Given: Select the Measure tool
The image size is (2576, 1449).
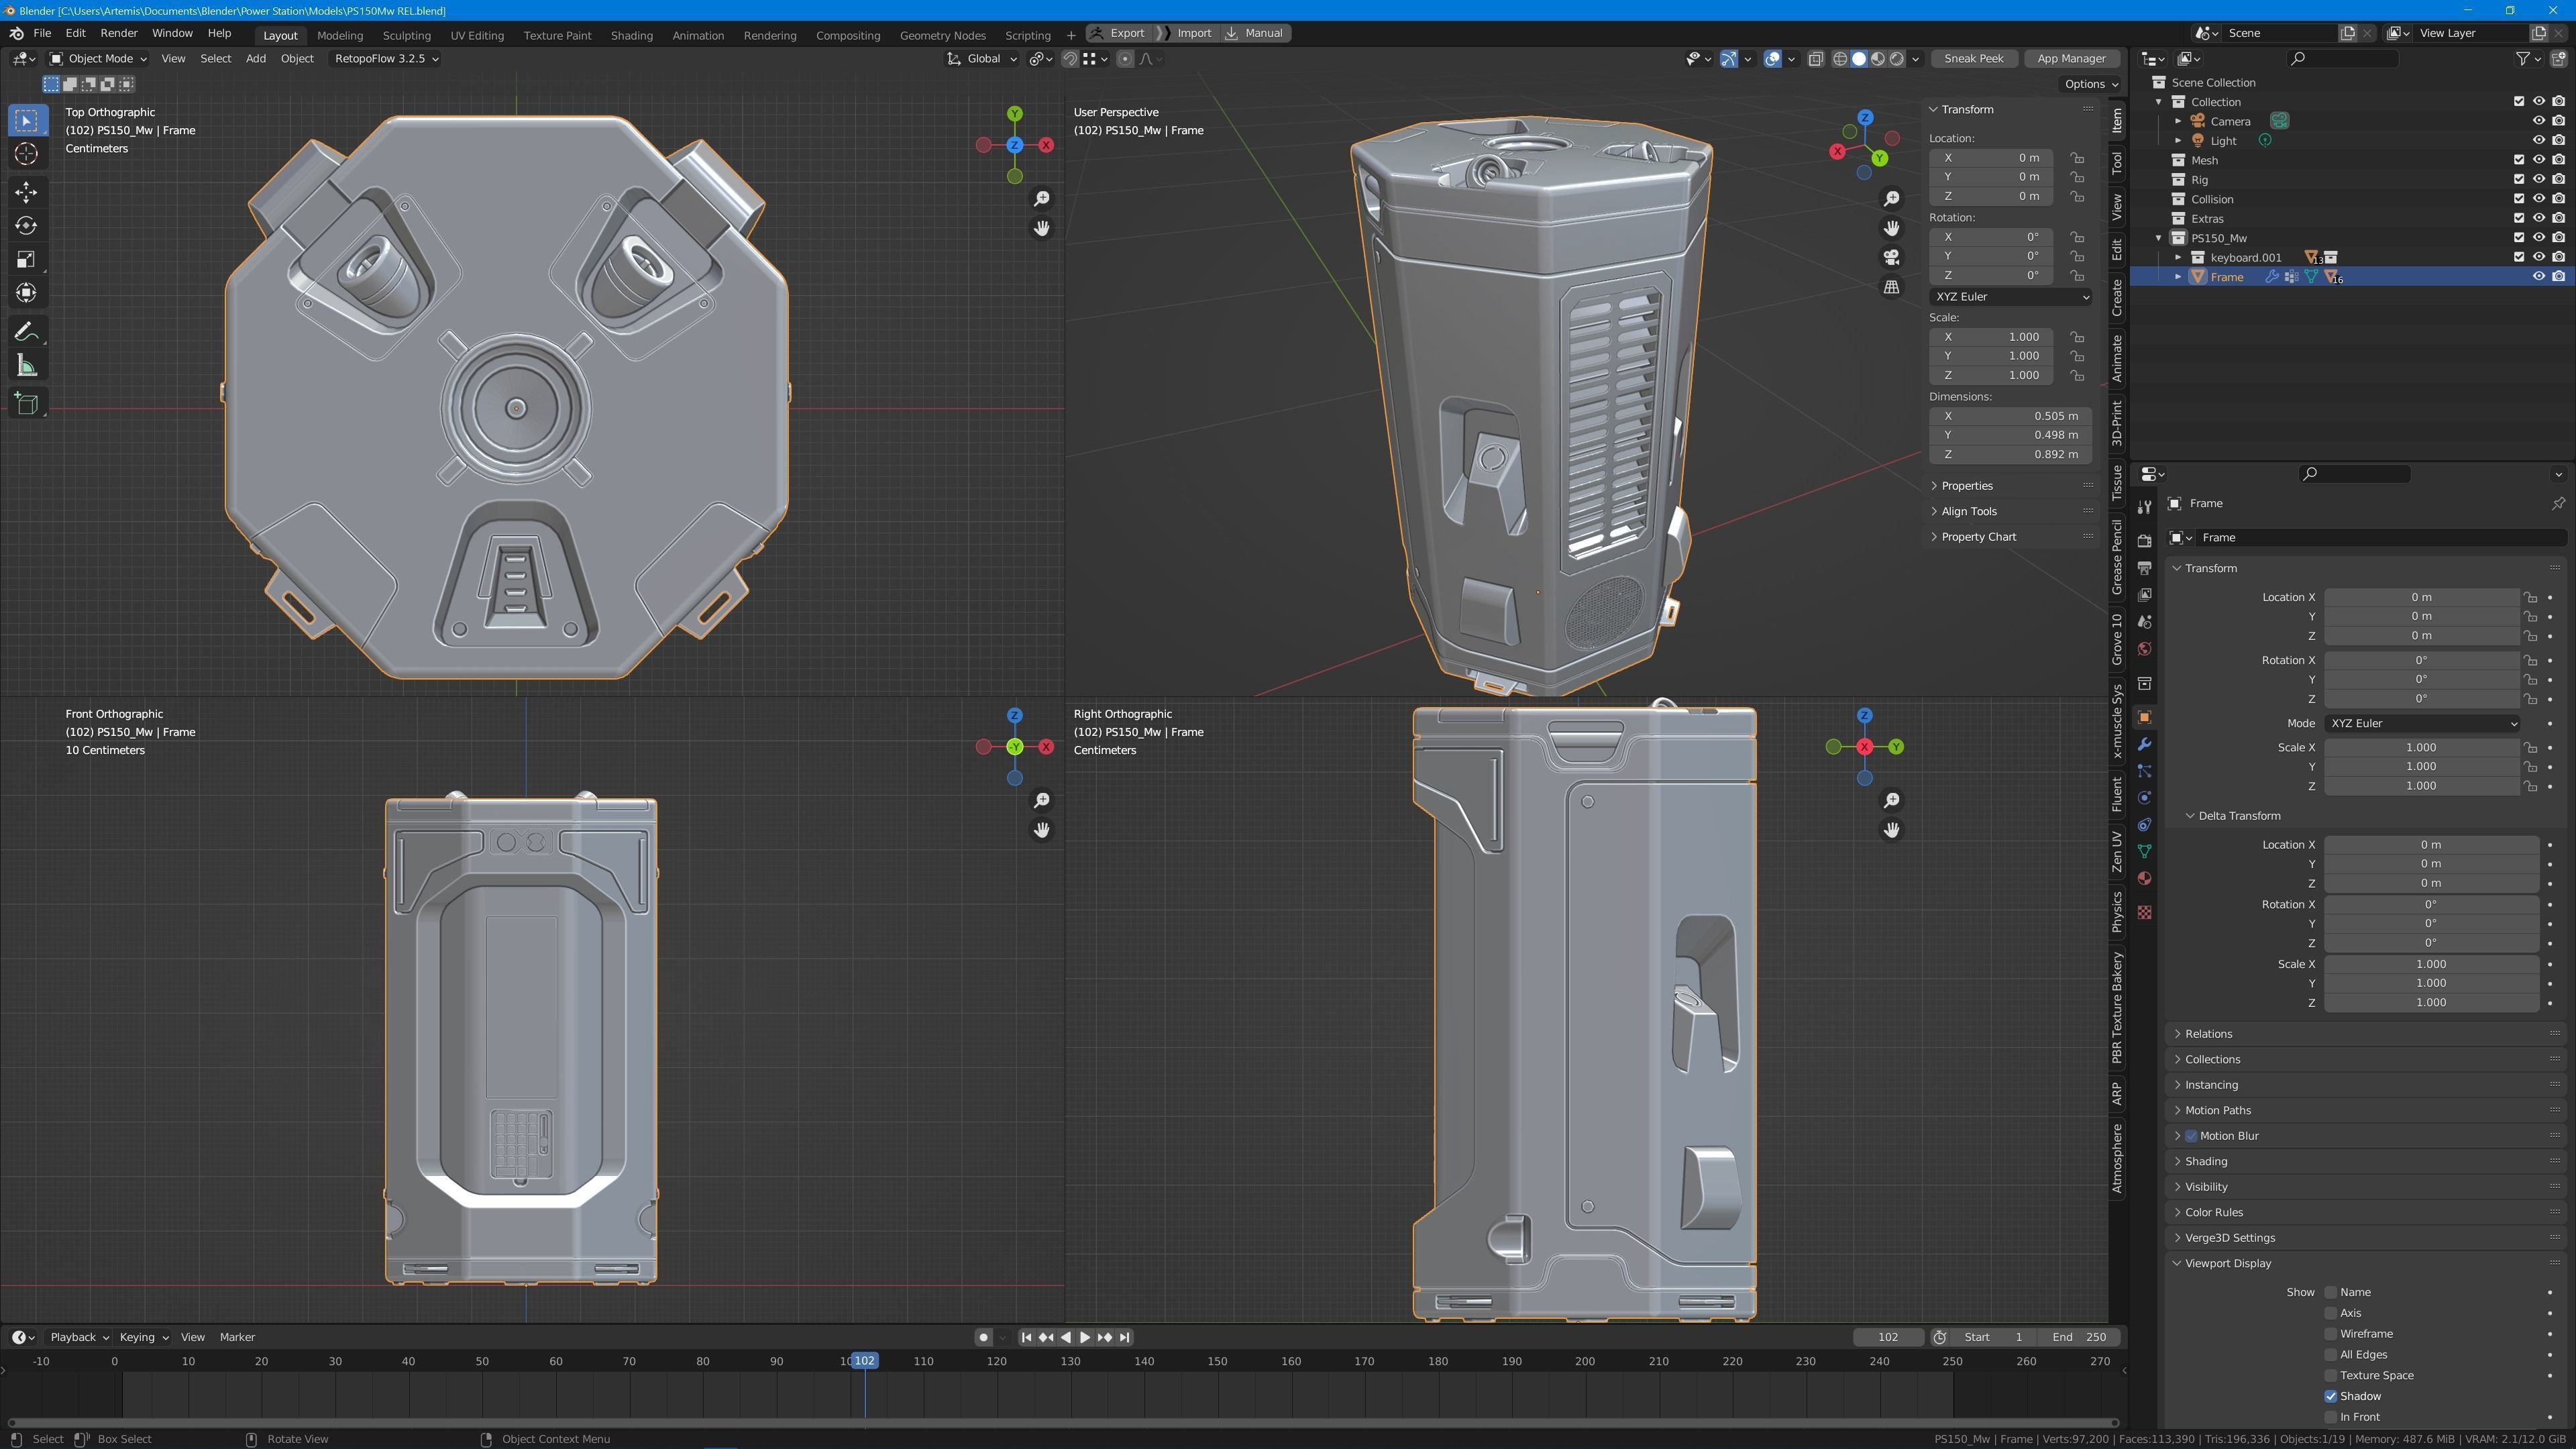Looking at the screenshot, I should [x=27, y=366].
